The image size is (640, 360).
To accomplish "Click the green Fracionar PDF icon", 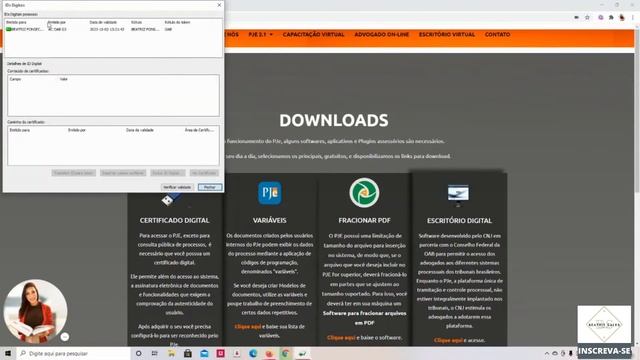I will click(x=364, y=193).
